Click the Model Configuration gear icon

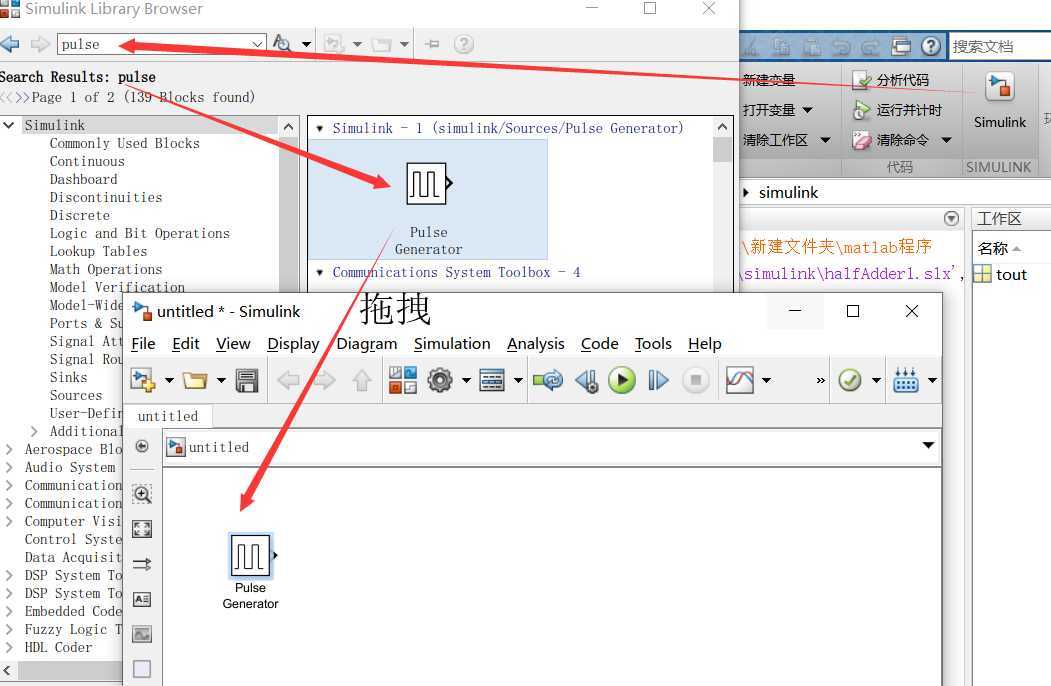point(440,380)
